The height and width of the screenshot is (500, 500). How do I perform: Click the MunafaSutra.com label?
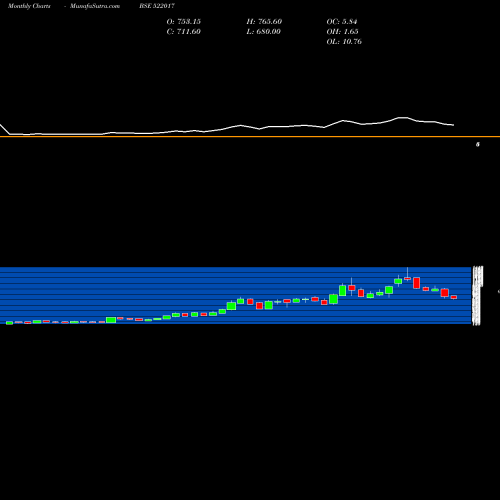click(95, 6)
